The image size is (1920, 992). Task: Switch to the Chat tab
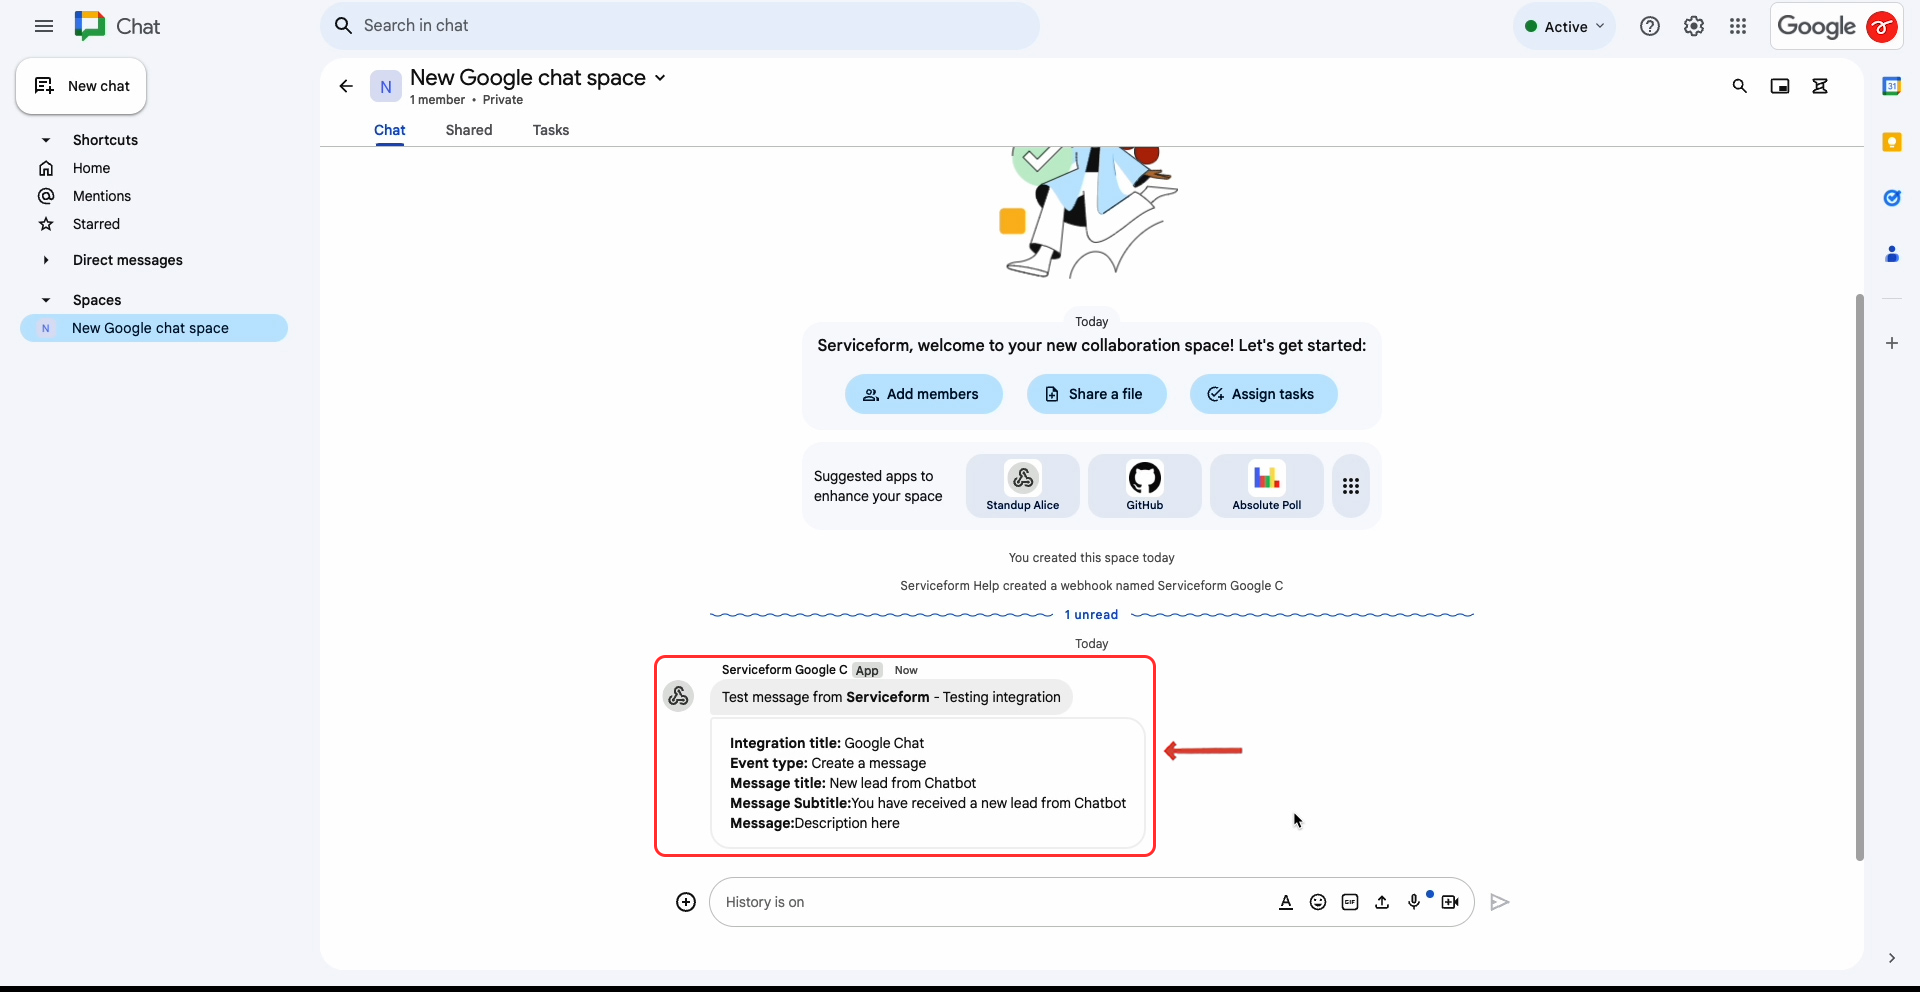pyautogui.click(x=390, y=130)
